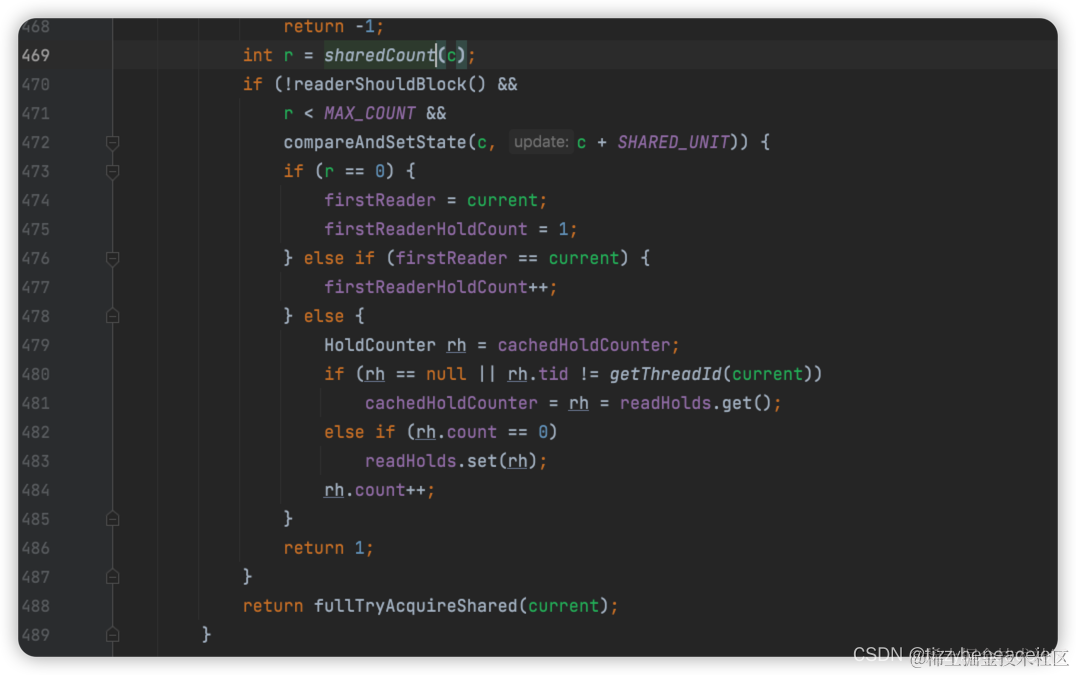The image size is (1076, 675).
Task: Click readHolds.get() on line 481
Action: (696, 403)
